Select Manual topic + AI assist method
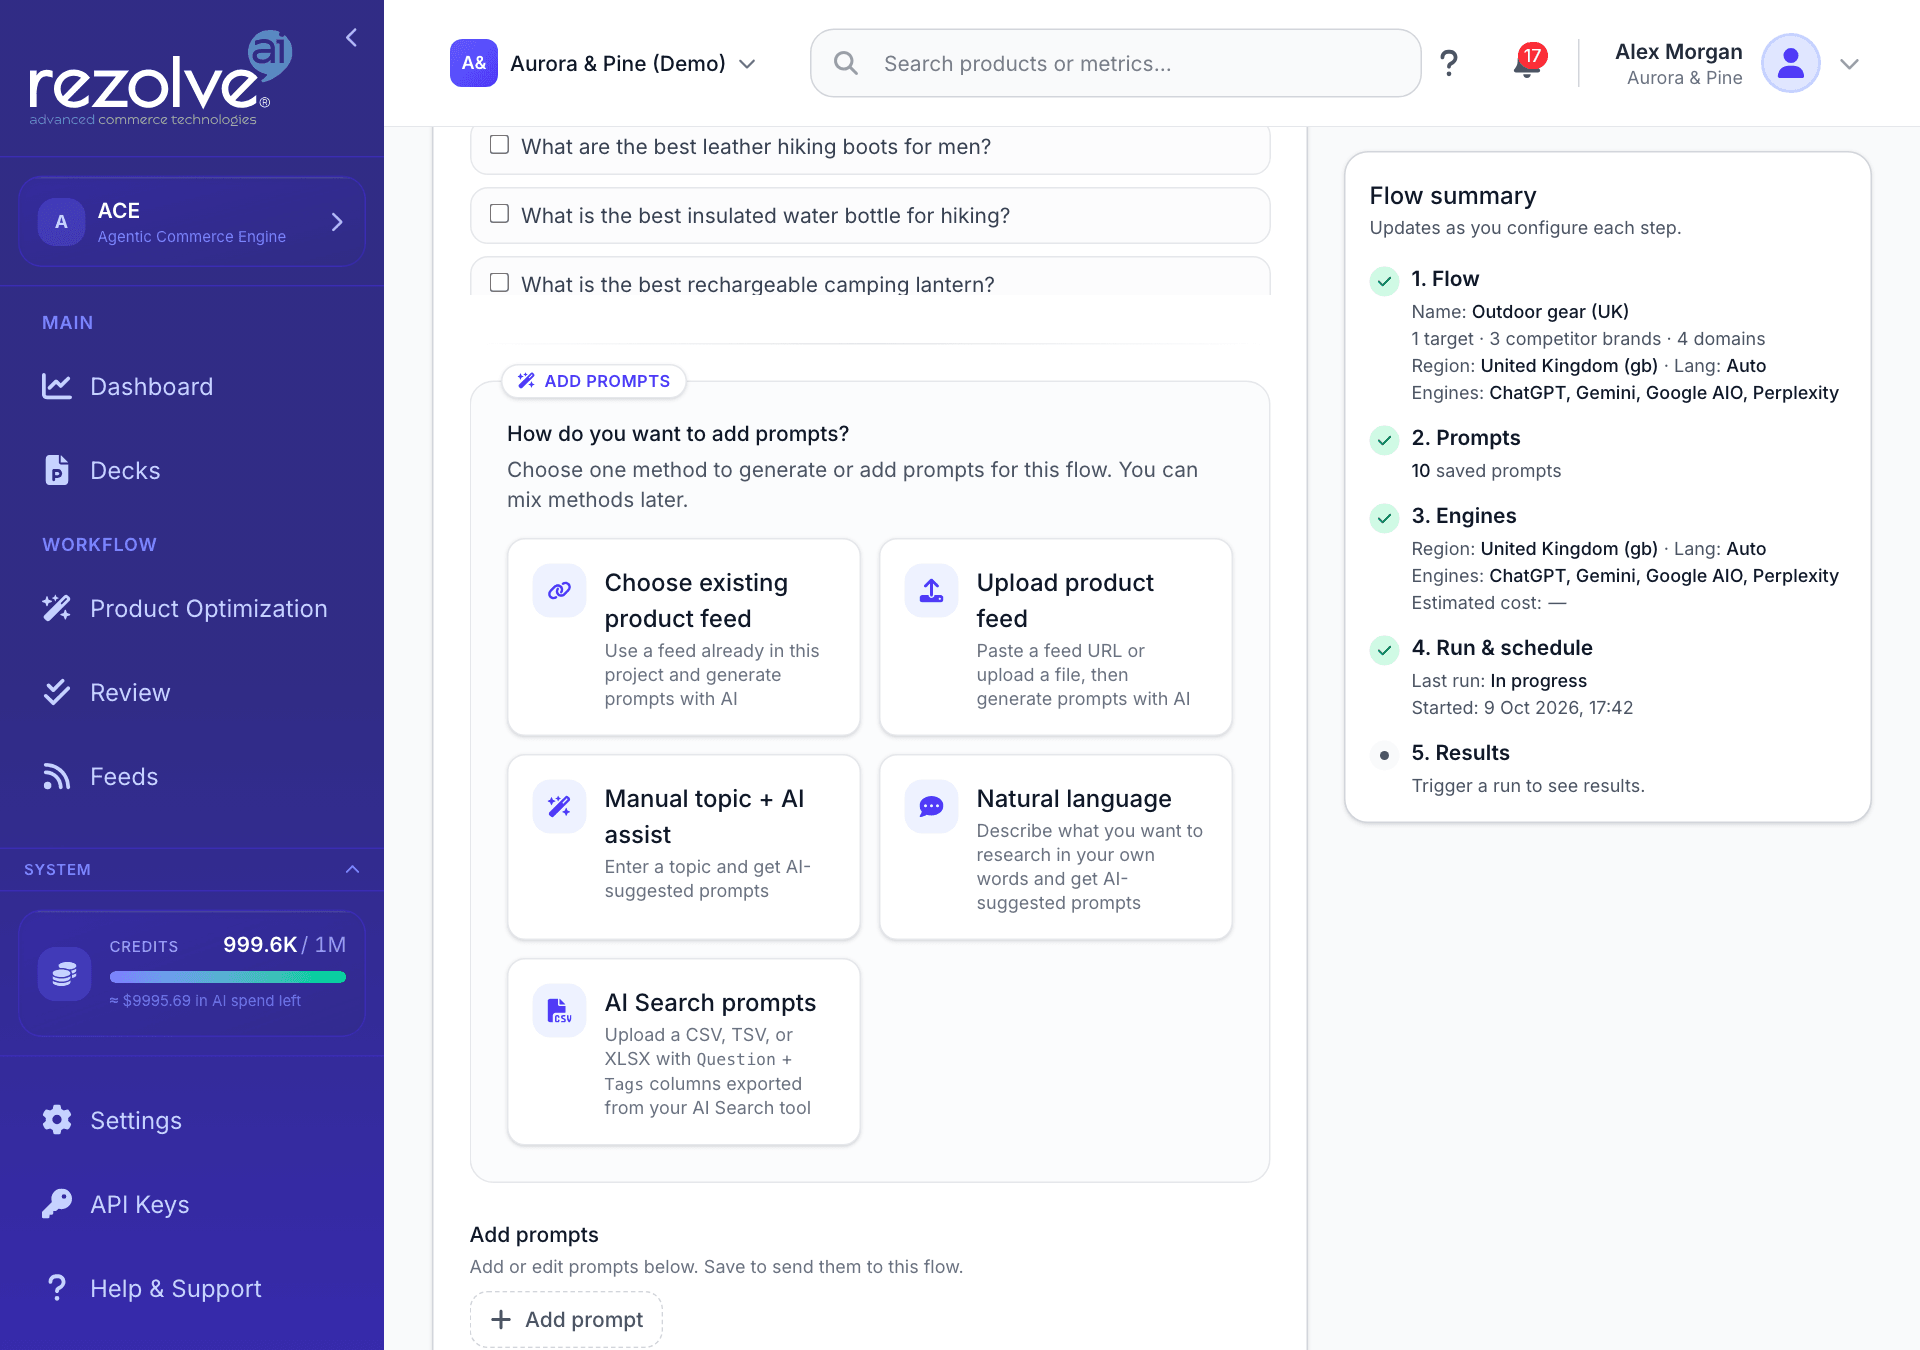This screenshot has height=1350, width=1920. click(684, 846)
